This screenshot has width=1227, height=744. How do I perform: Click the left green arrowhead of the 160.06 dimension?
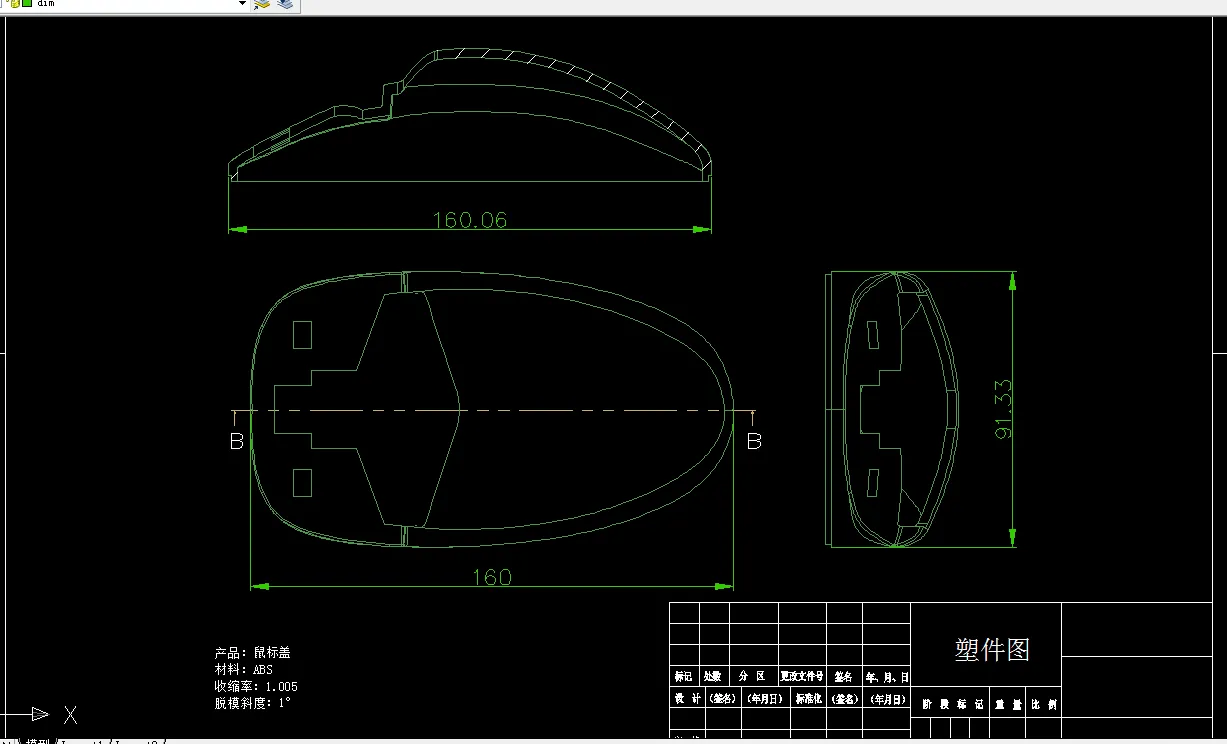click(x=238, y=229)
